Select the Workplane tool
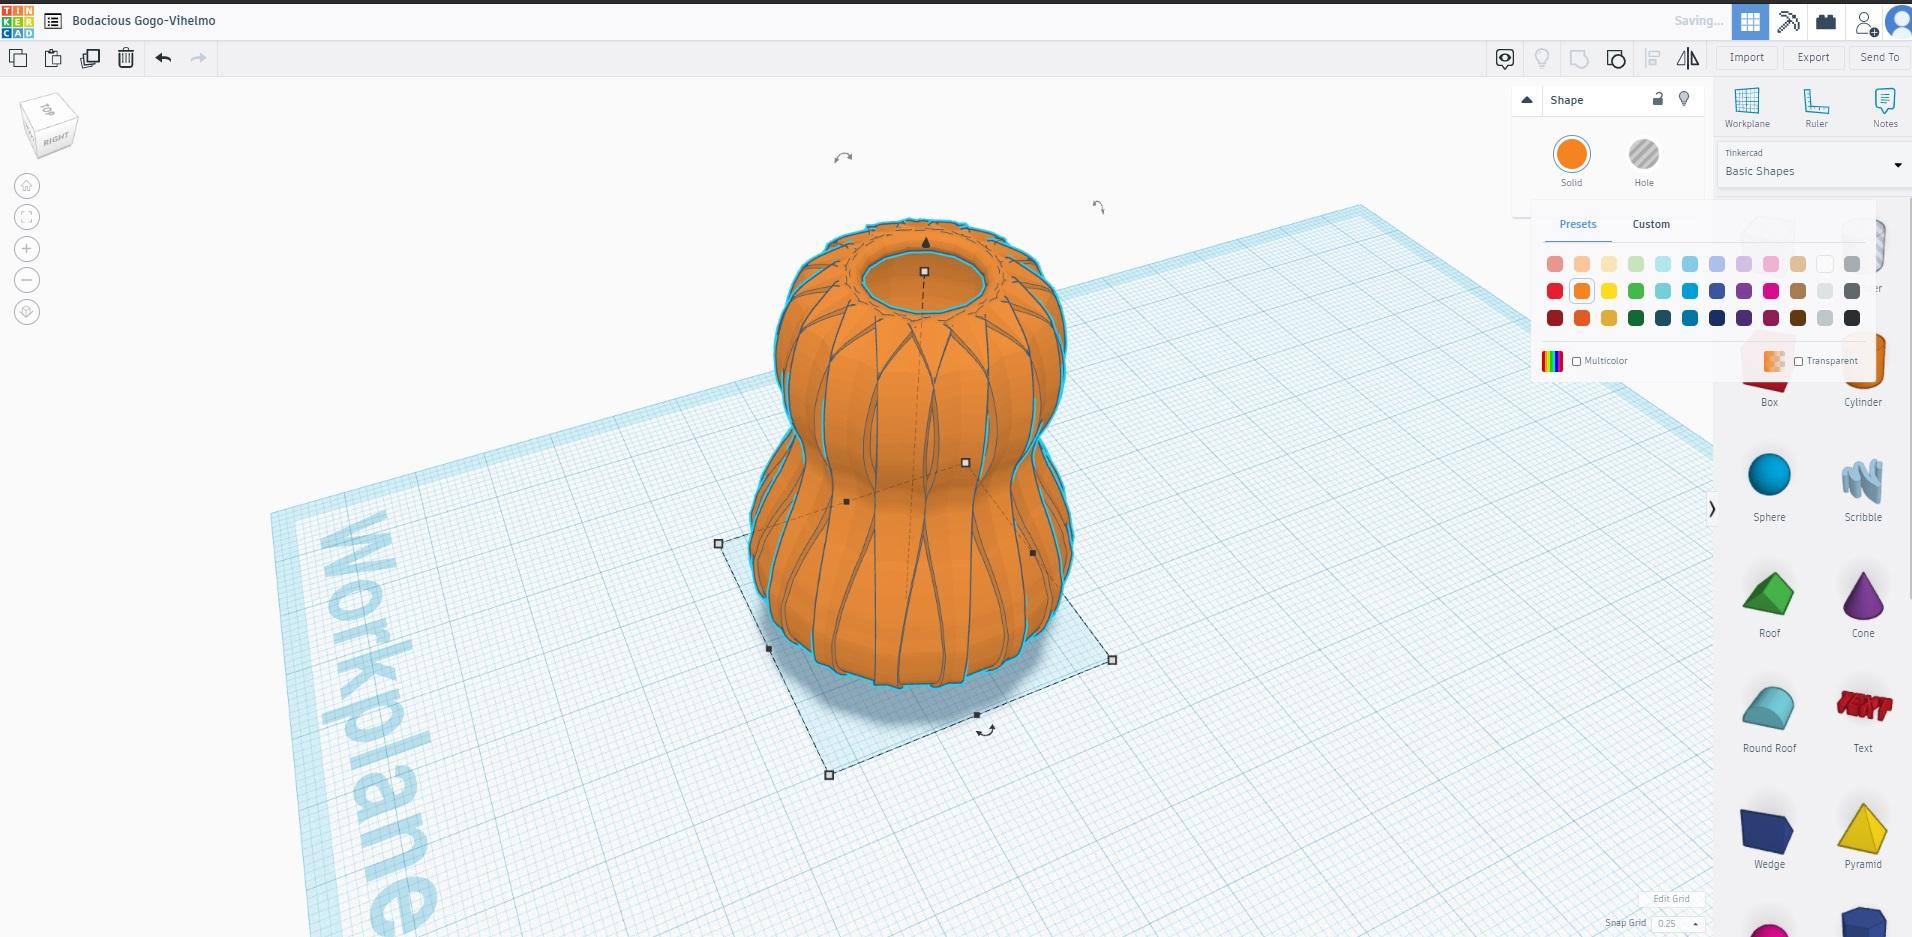Viewport: 1912px width, 937px height. click(1747, 108)
